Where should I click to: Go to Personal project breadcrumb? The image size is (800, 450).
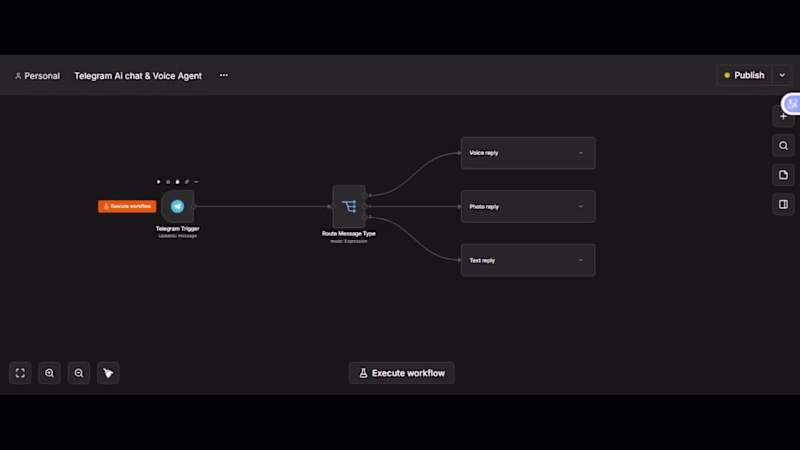pos(37,76)
